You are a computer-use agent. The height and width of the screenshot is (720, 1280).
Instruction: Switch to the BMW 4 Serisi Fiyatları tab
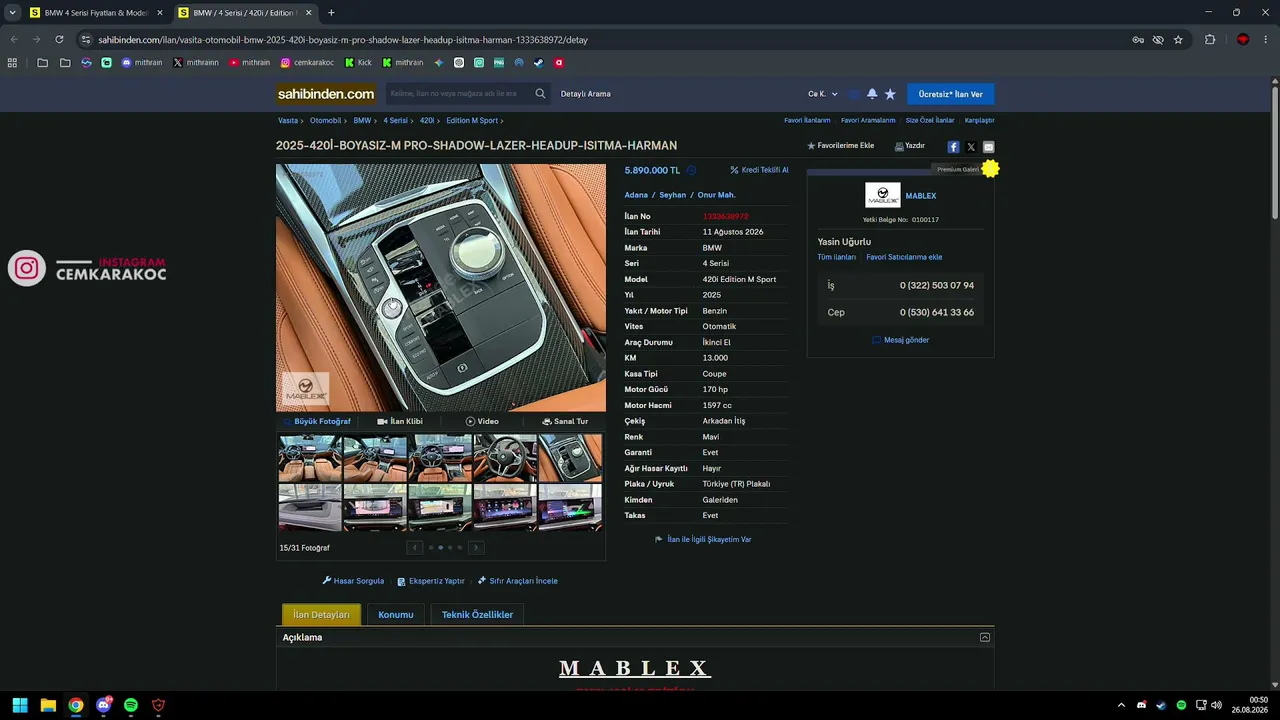(x=96, y=13)
